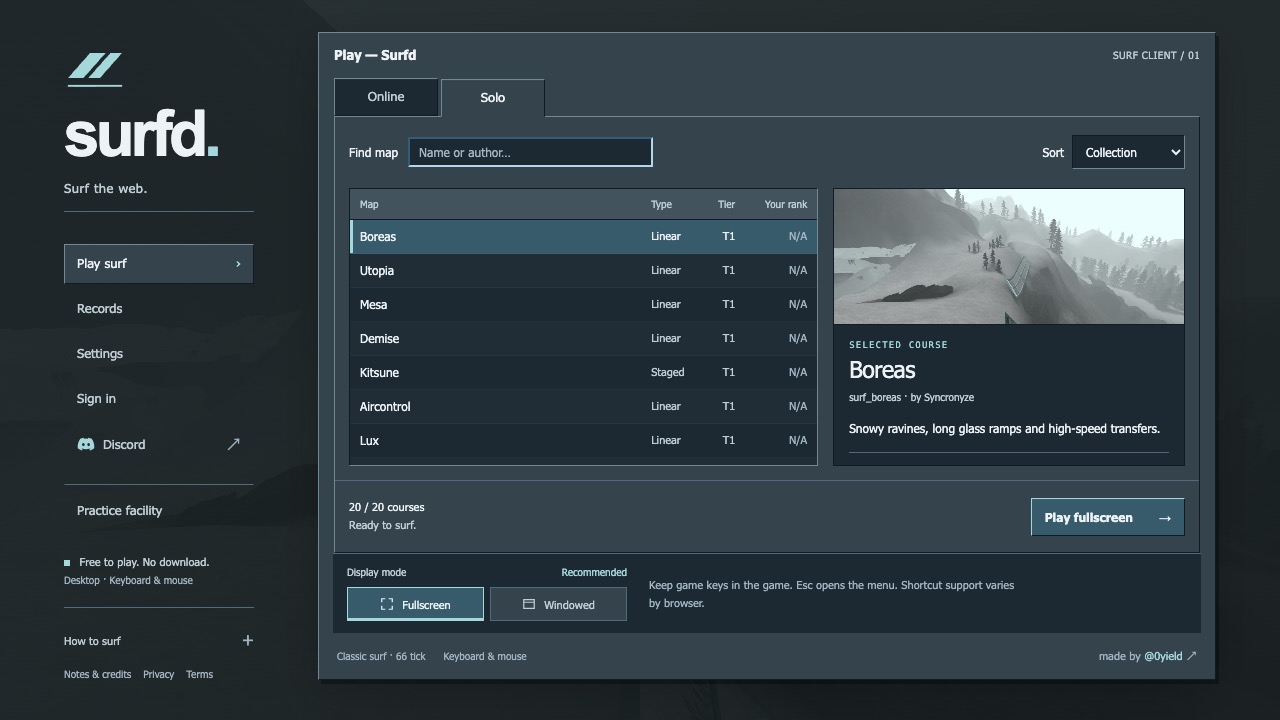This screenshot has width=1280, height=720.
Task: Switch to the Solo tab
Action: tap(492, 98)
